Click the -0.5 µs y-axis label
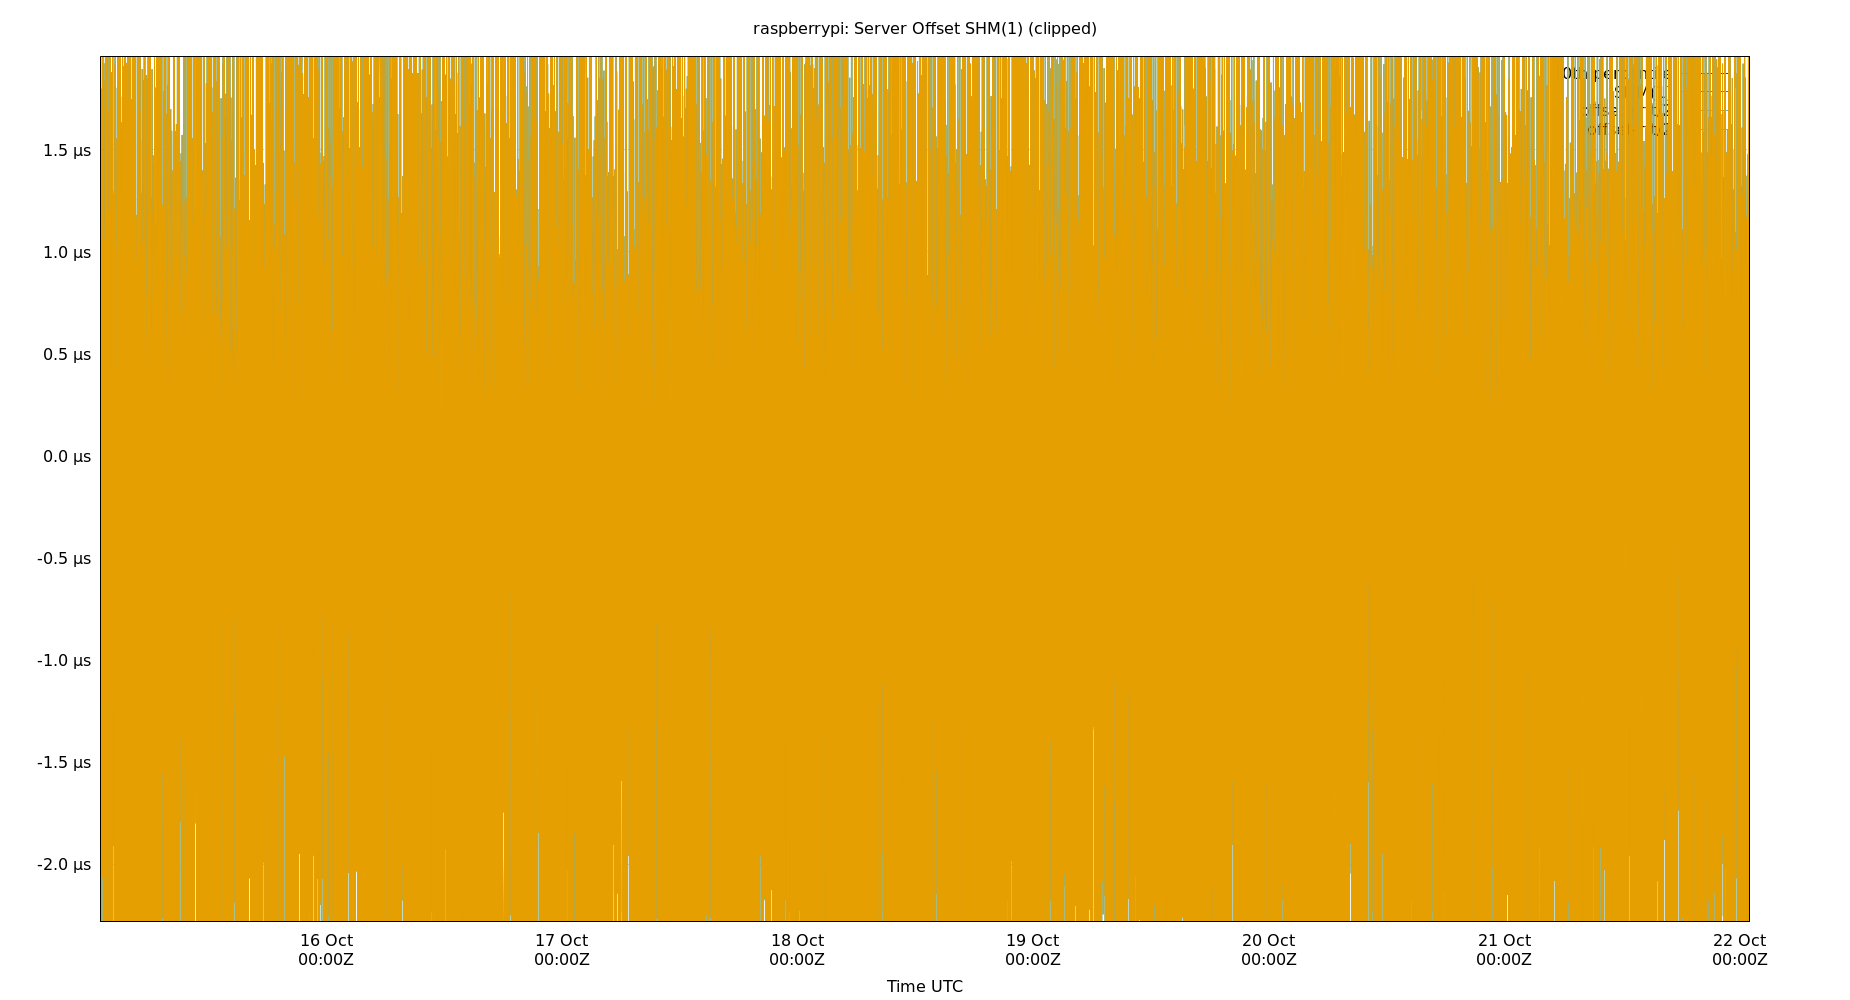 coord(64,559)
